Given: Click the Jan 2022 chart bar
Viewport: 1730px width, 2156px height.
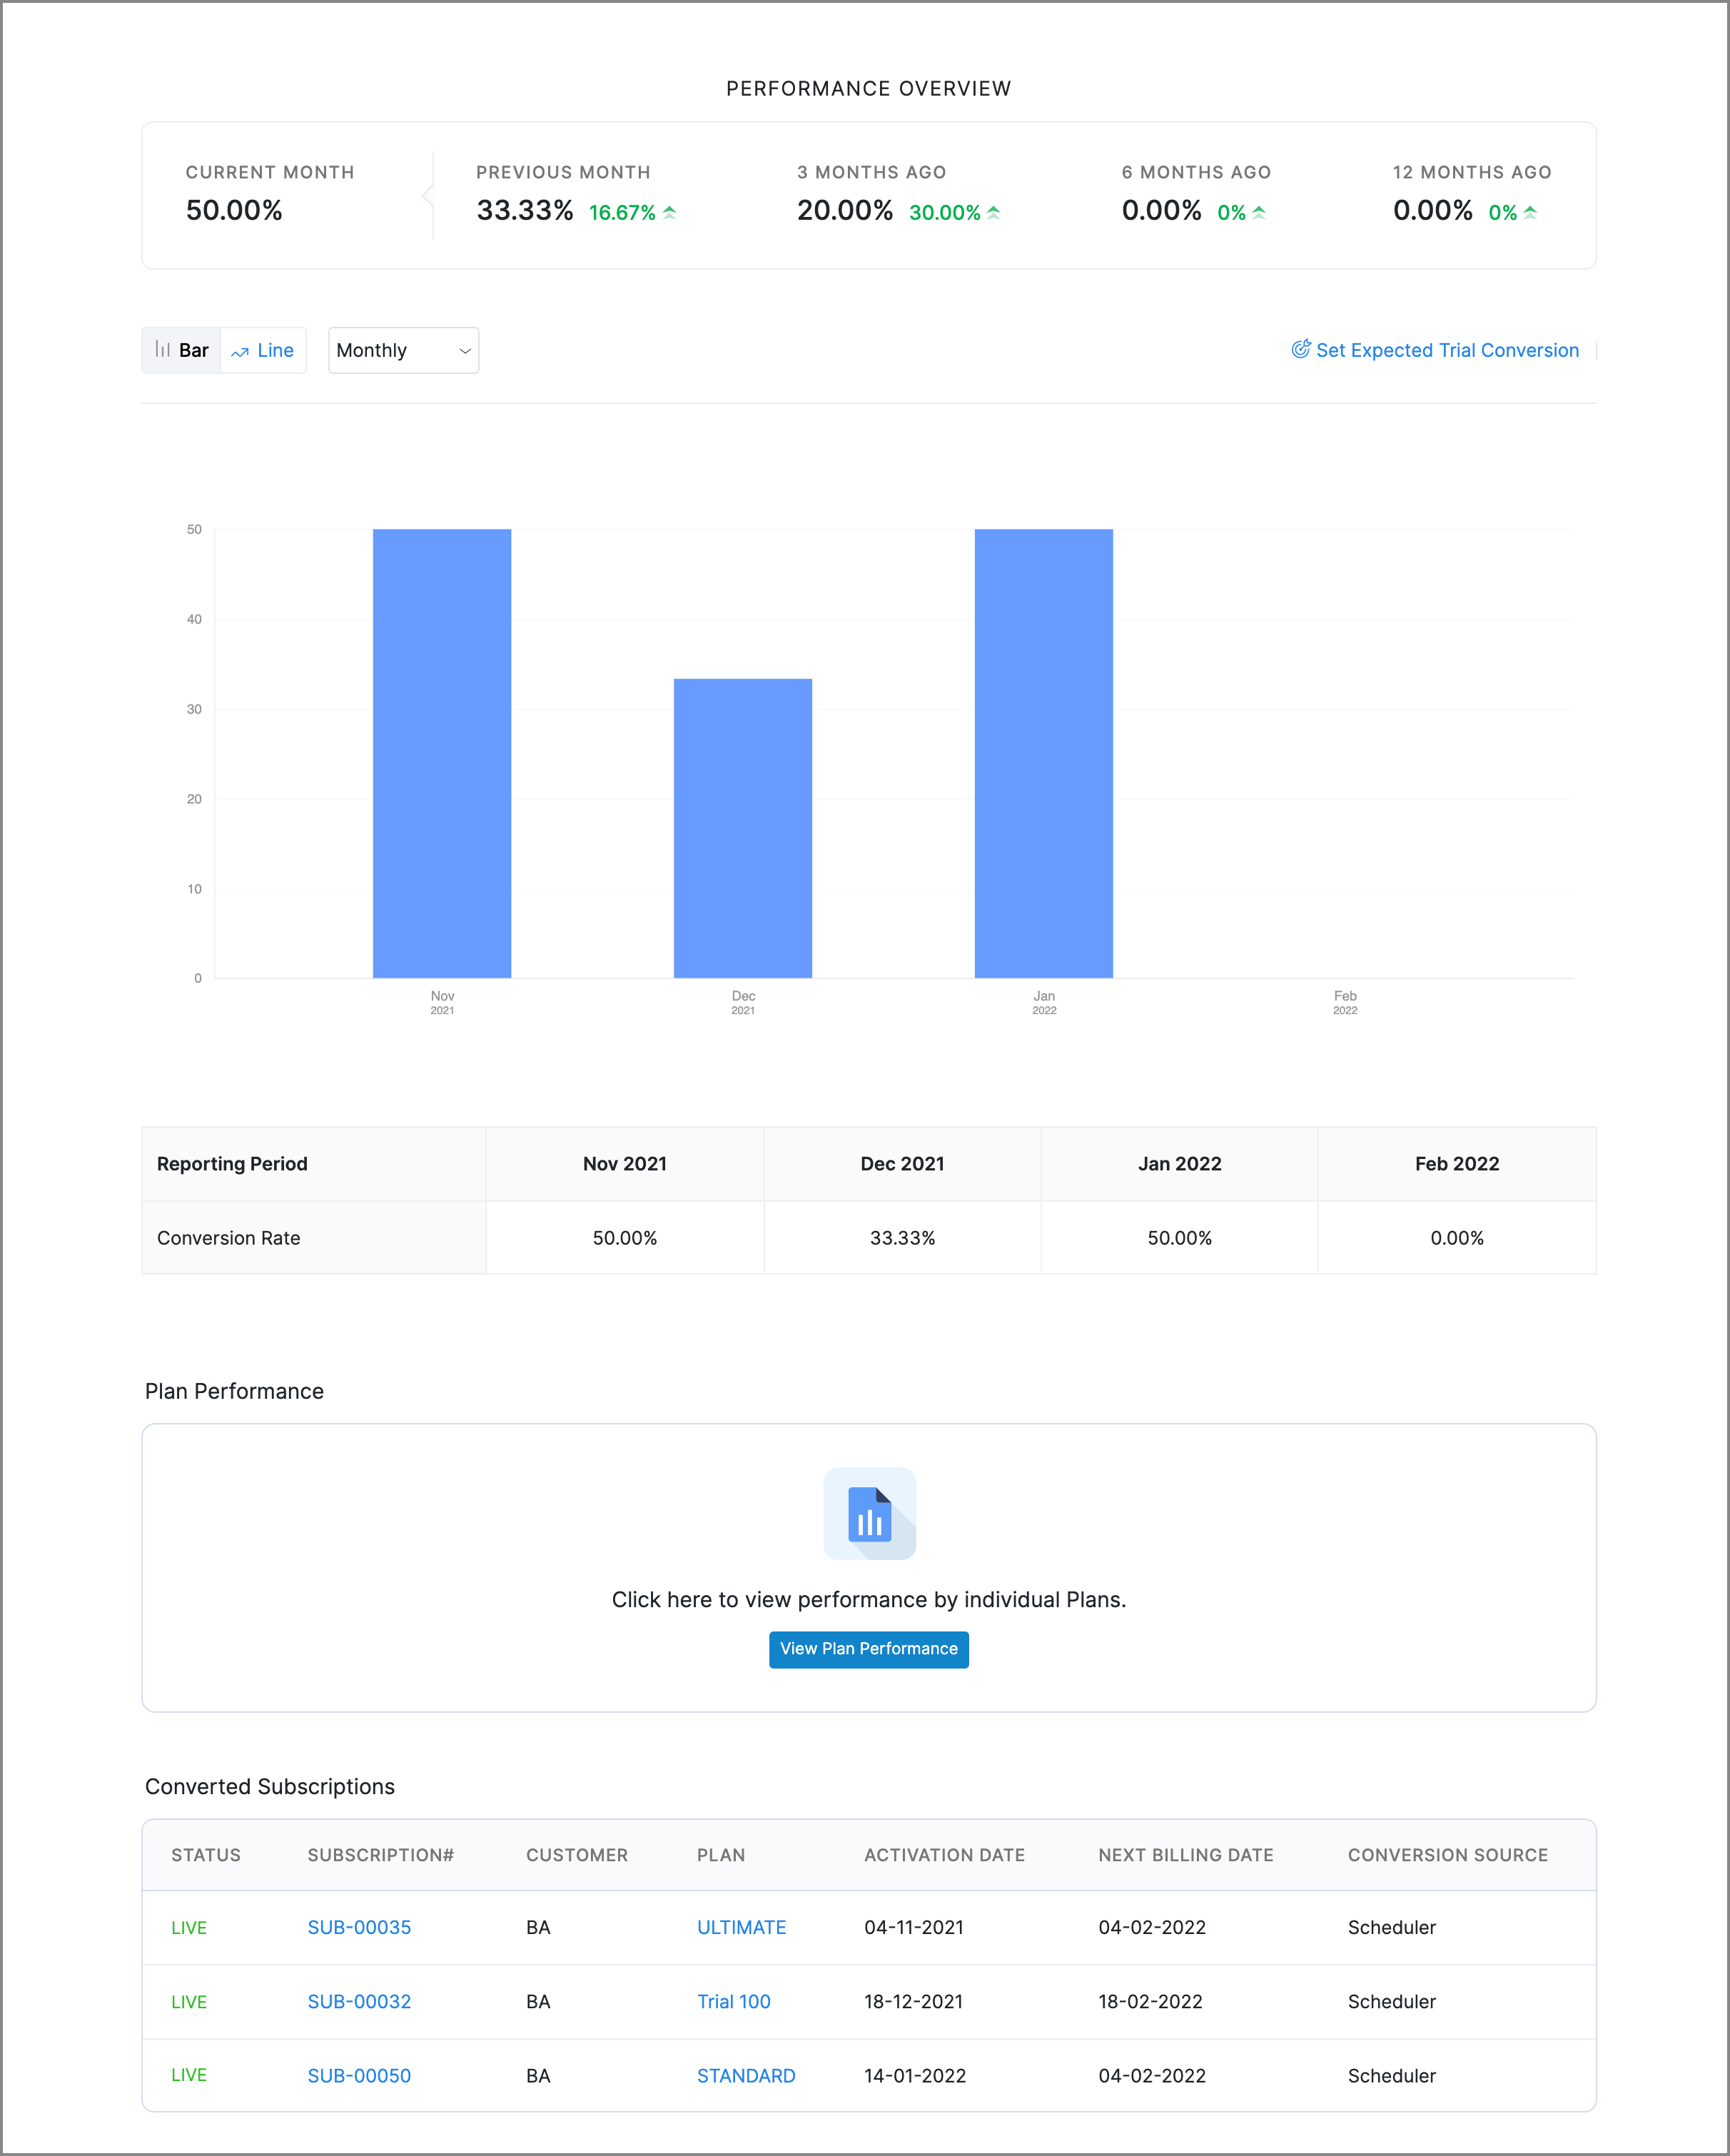Looking at the screenshot, I should (x=1043, y=753).
